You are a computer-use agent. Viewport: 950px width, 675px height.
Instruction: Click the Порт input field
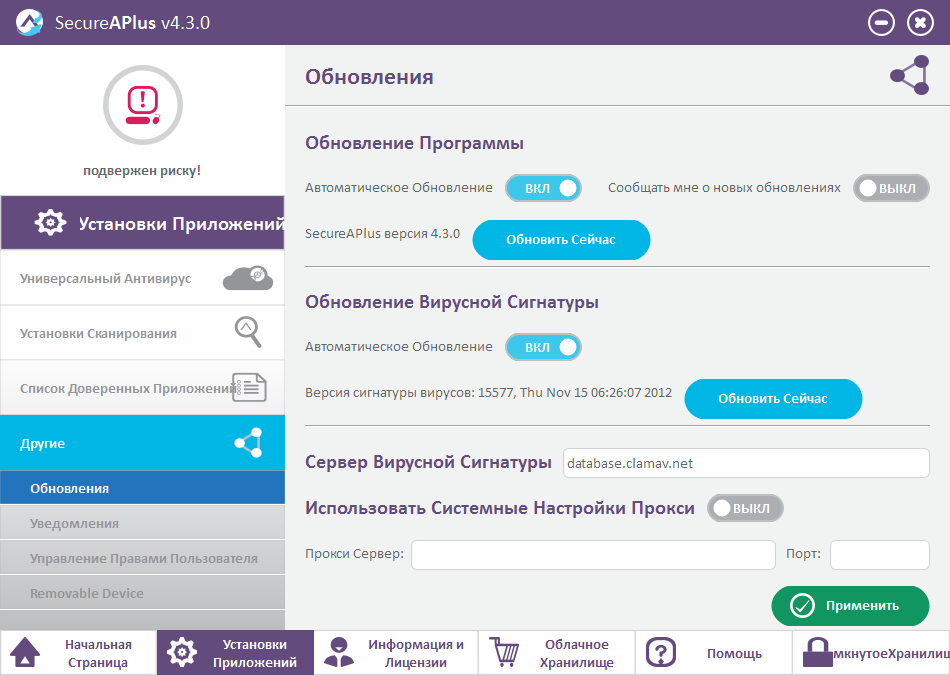[879, 554]
